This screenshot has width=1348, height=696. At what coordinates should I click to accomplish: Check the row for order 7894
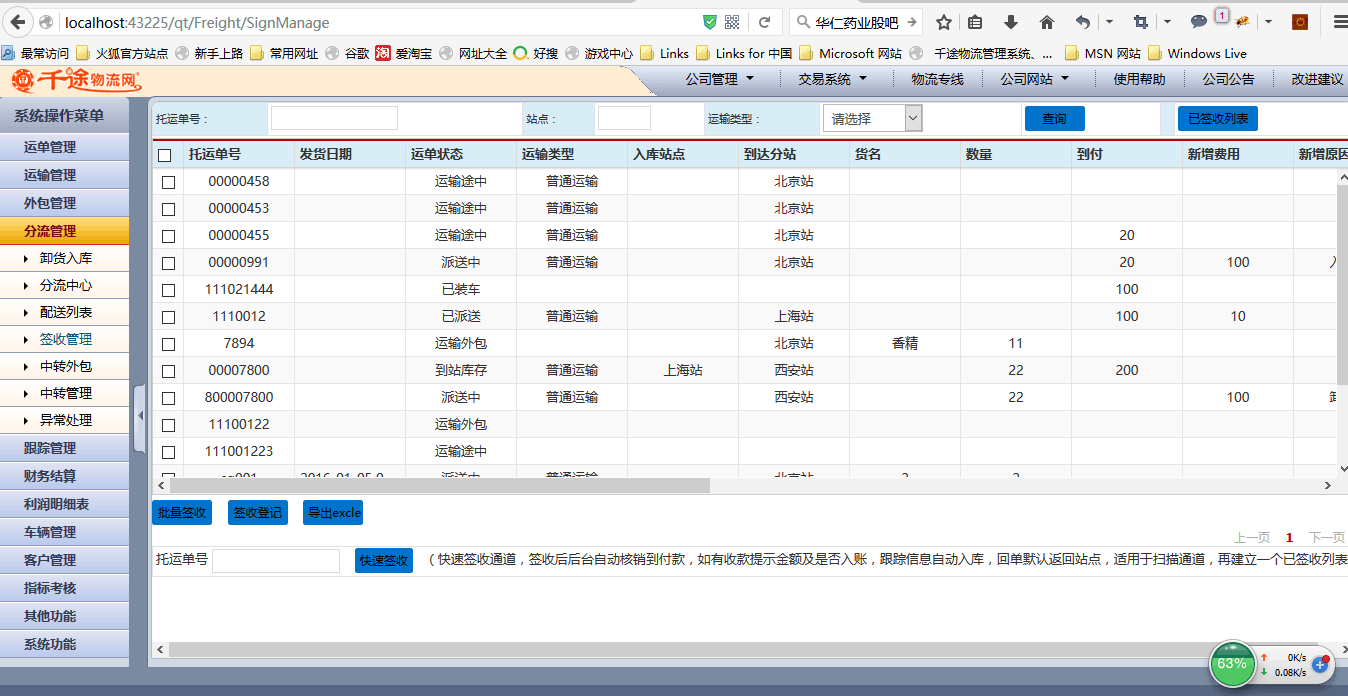pos(168,344)
